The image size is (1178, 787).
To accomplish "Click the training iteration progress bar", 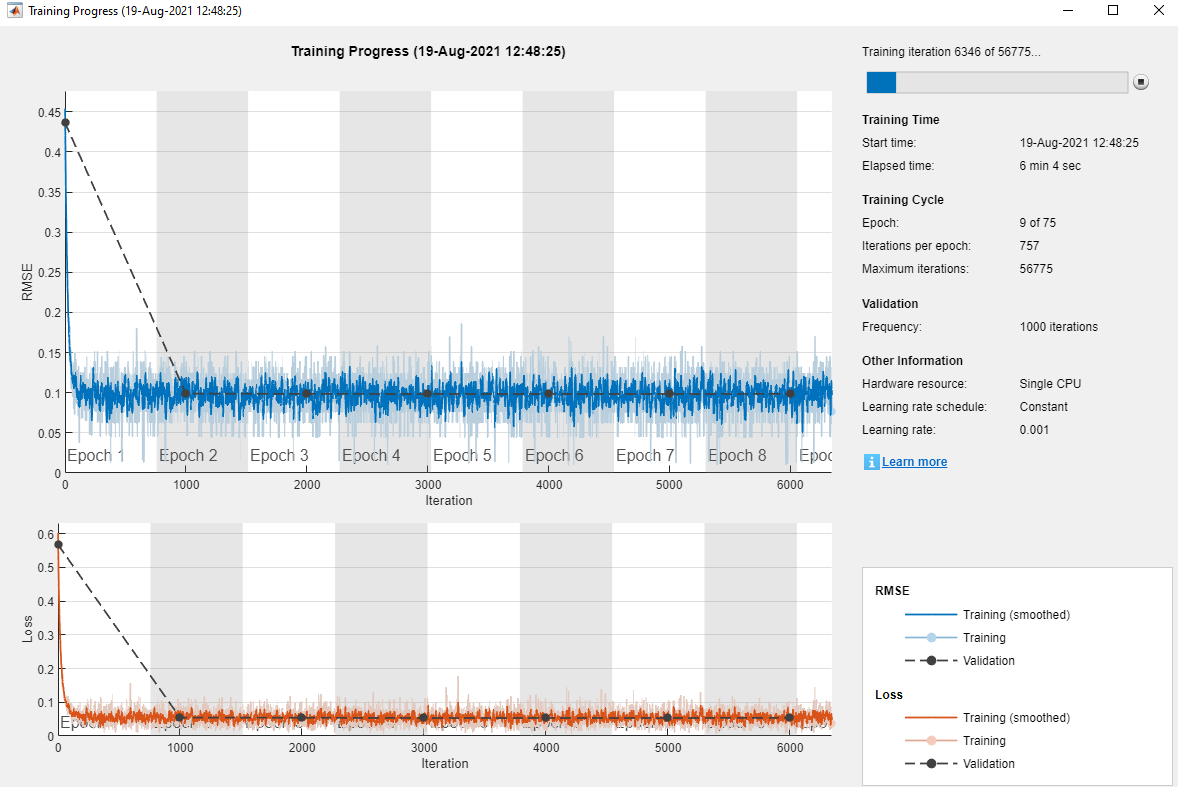I will coord(997,83).
